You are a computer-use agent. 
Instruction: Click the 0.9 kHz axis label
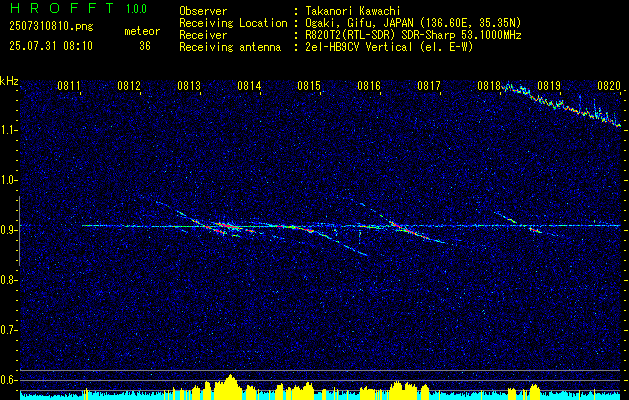point(8,230)
